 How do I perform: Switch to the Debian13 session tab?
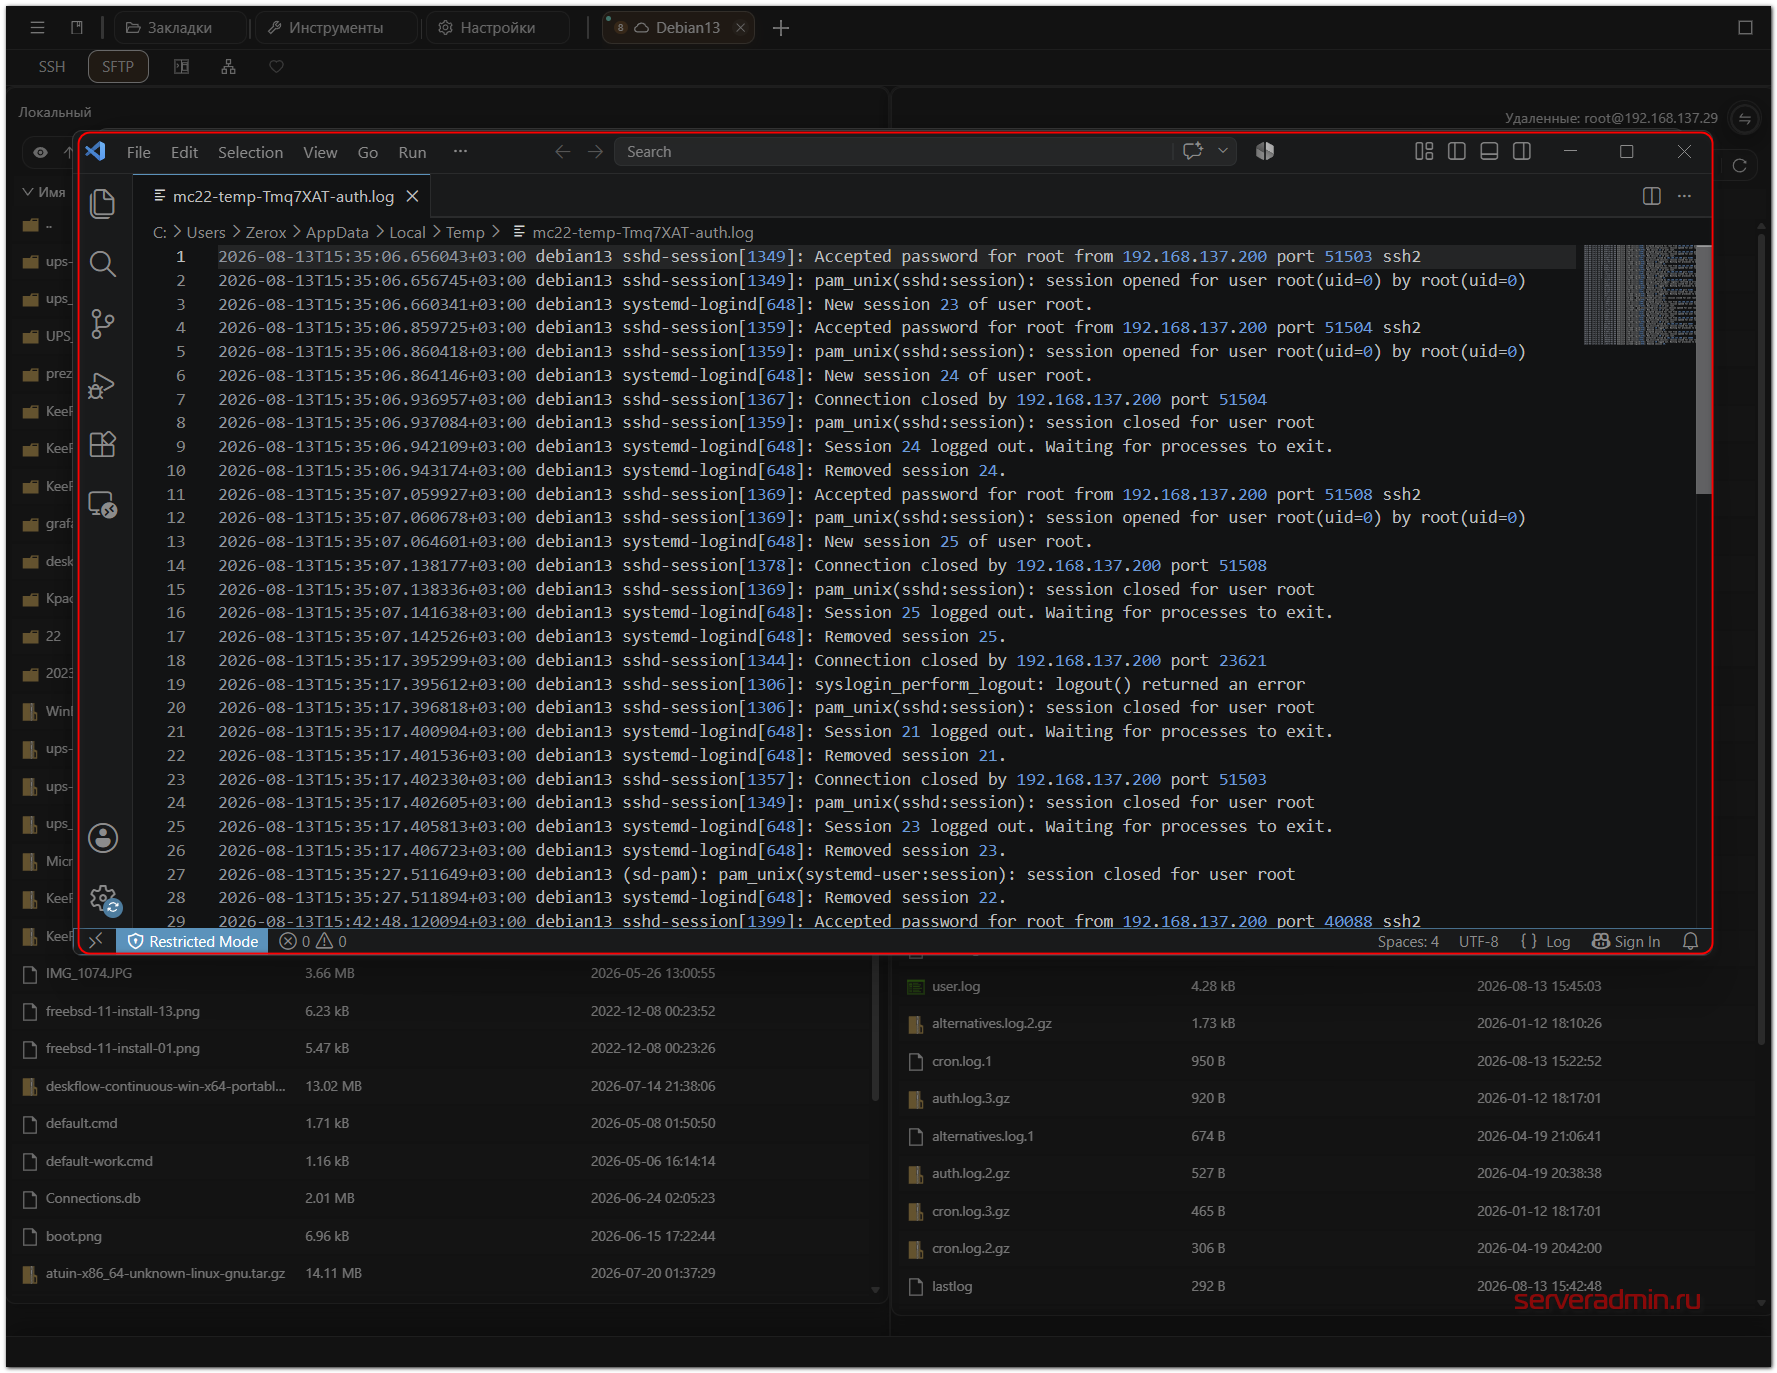[676, 28]
